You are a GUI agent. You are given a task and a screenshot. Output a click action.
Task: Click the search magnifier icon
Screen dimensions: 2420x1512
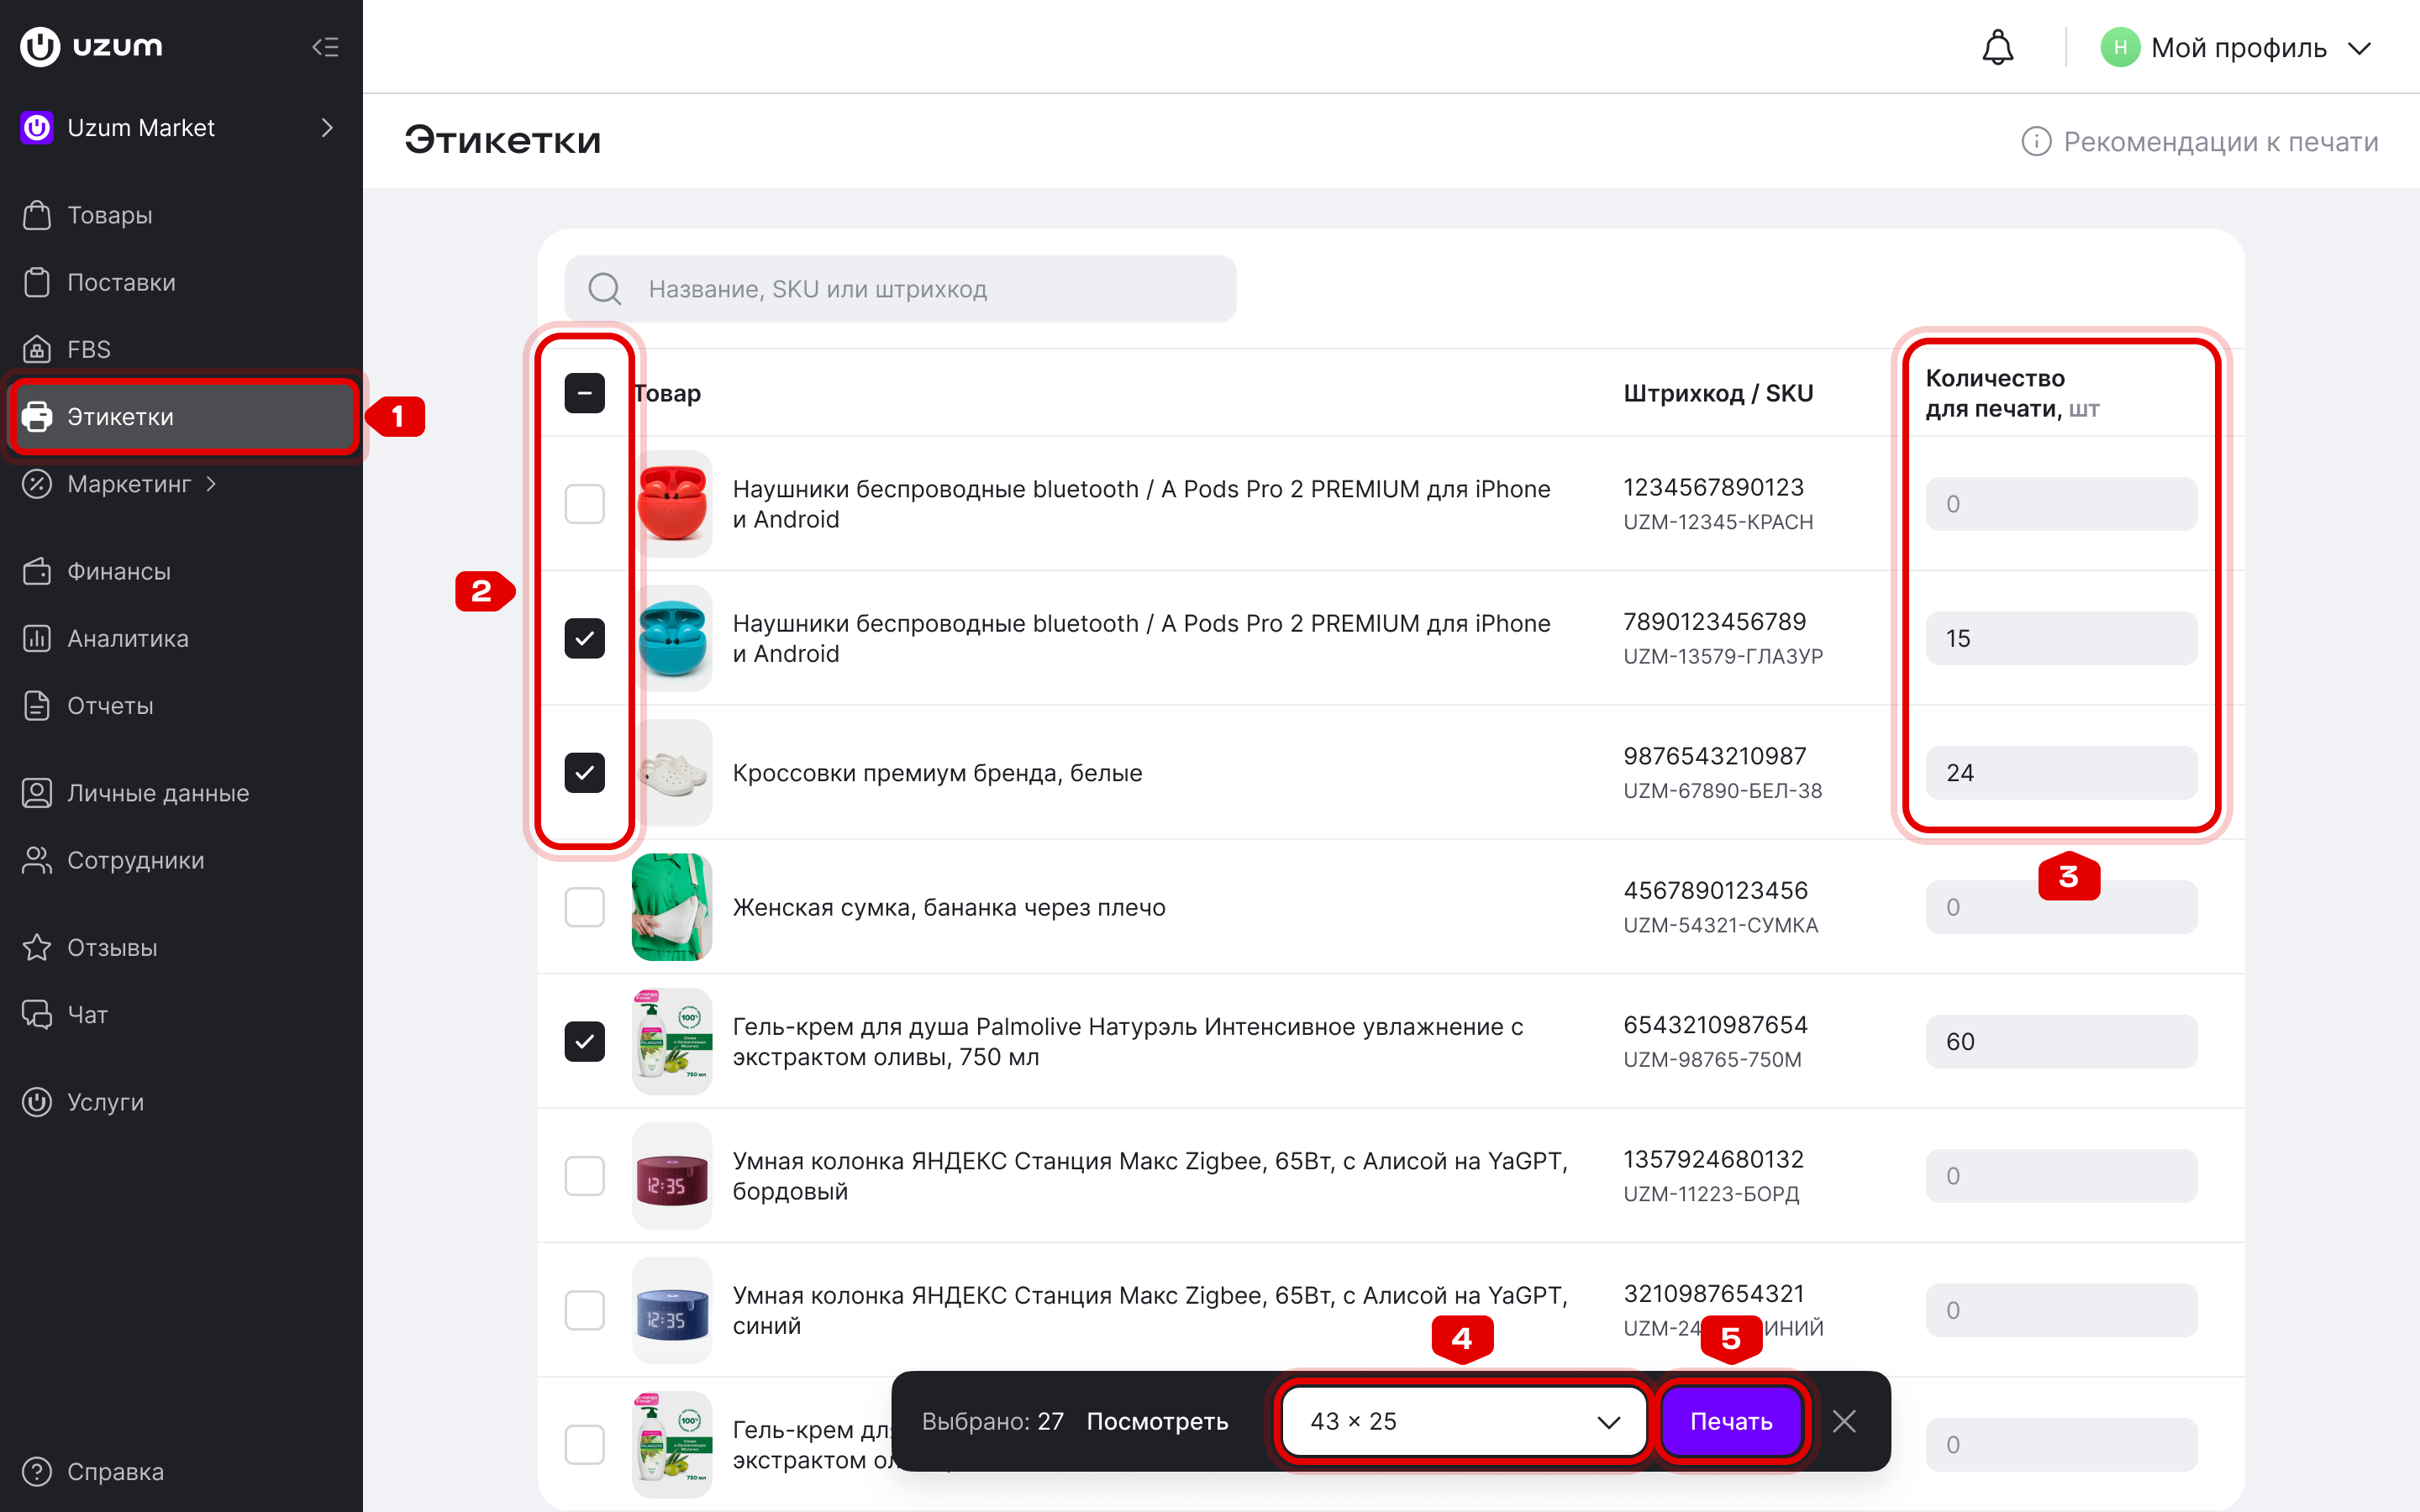tap(604, 289)
